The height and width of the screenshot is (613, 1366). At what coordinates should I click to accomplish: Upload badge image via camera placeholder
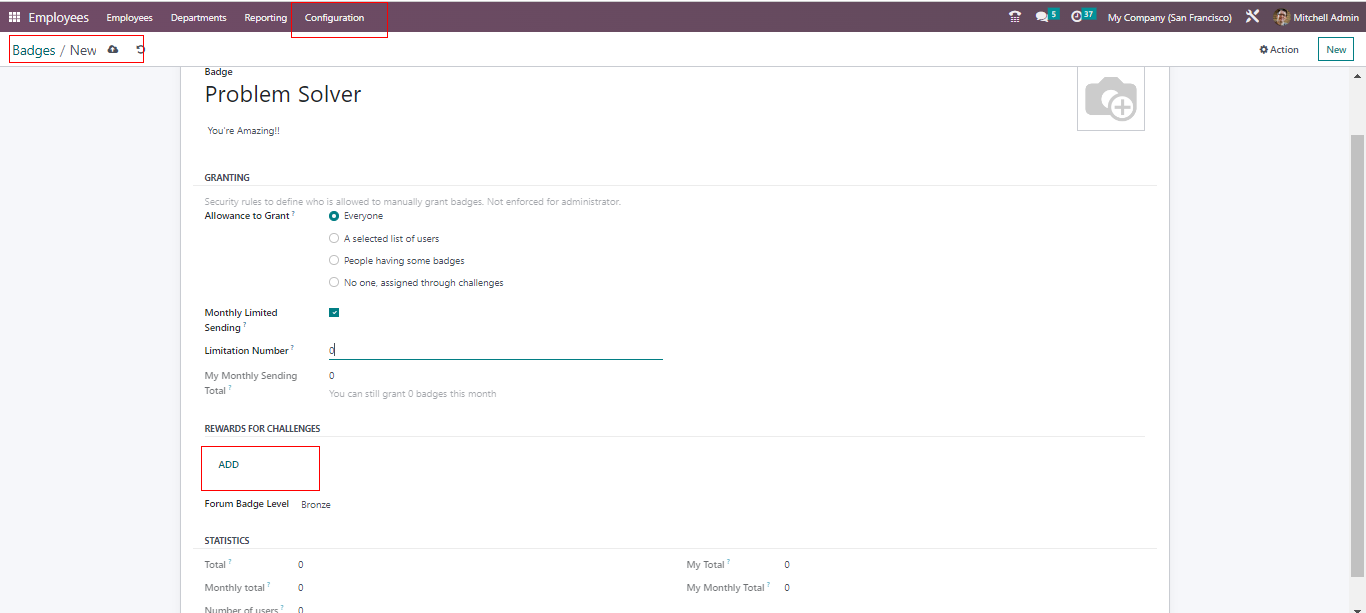click(1110, 98)
